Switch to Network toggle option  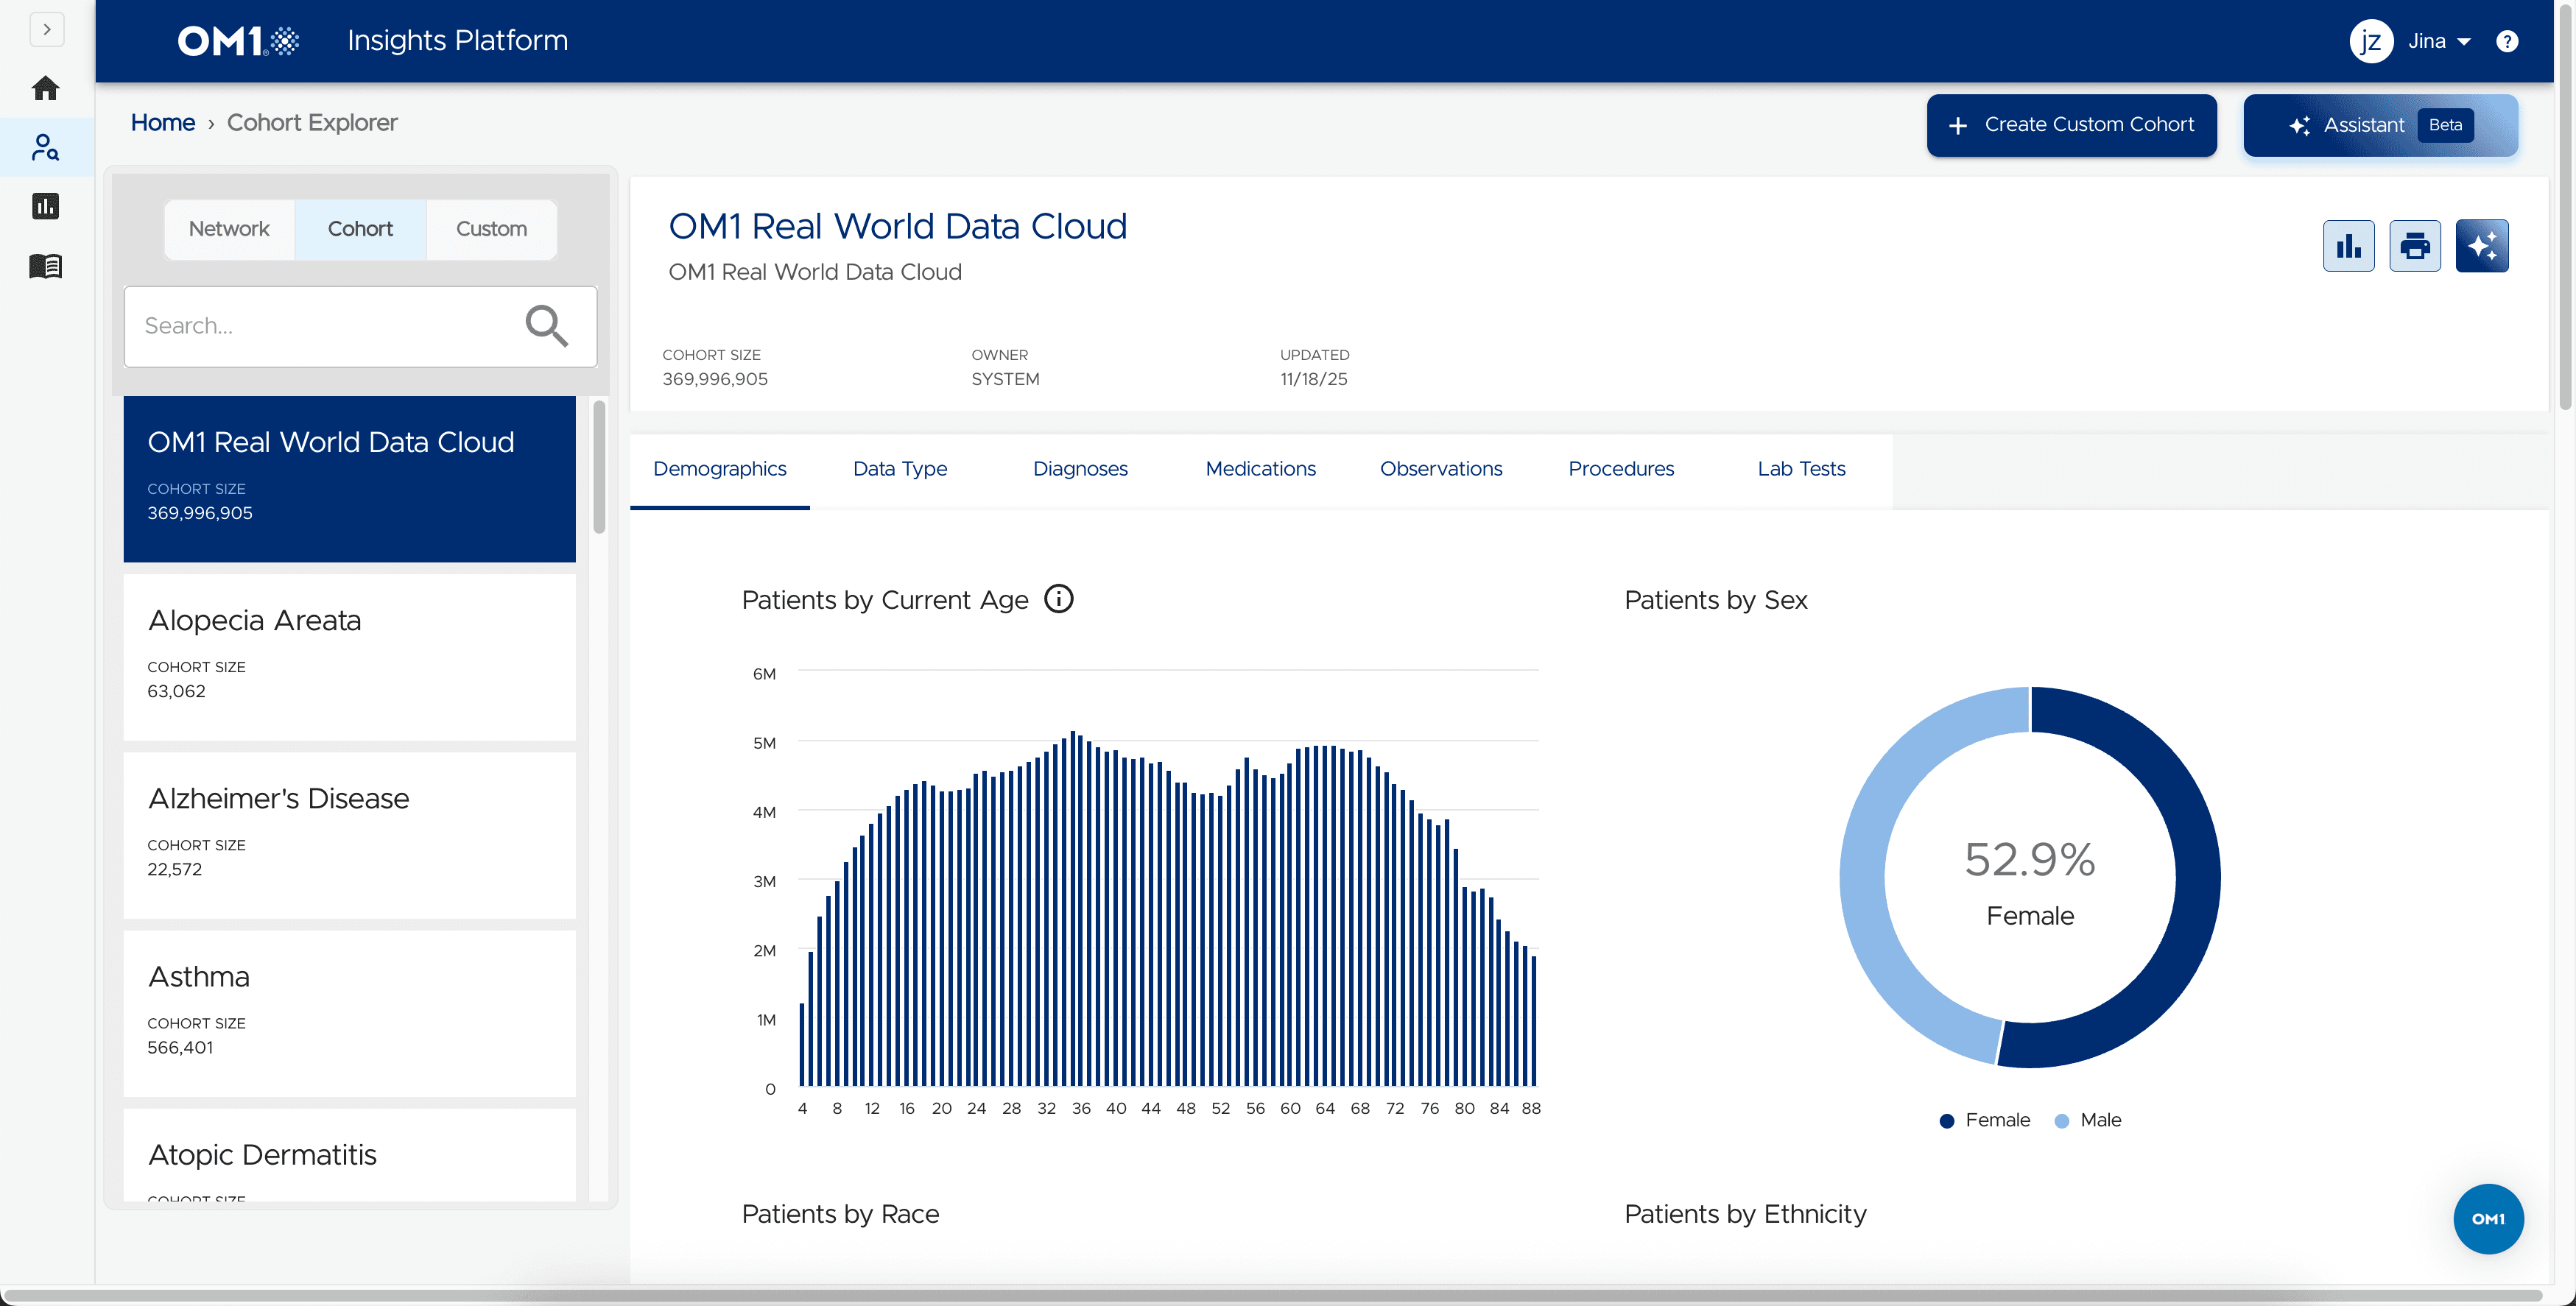click(229, 229)
